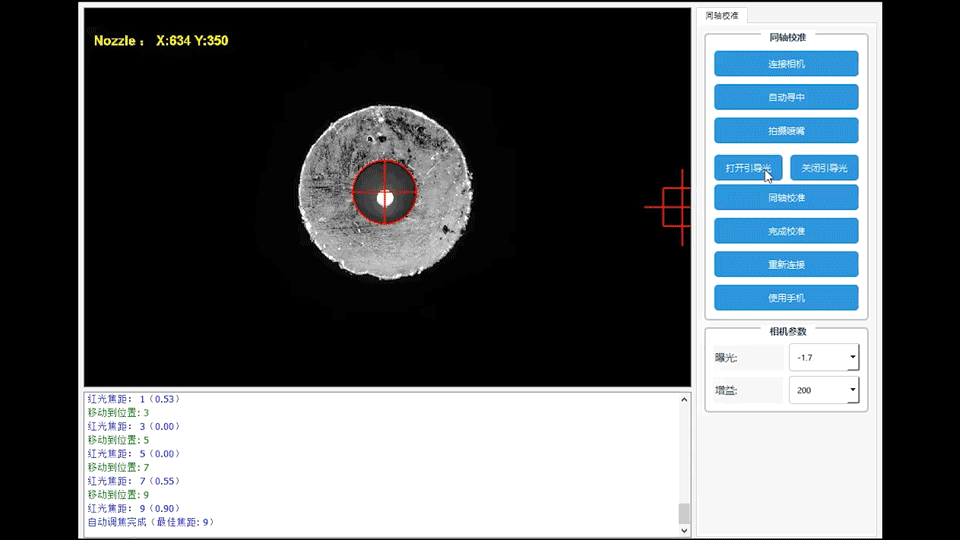
Task: Click the 连接相机 (connect camera) button
Action: pyautogui.click(x=786, y=64)
